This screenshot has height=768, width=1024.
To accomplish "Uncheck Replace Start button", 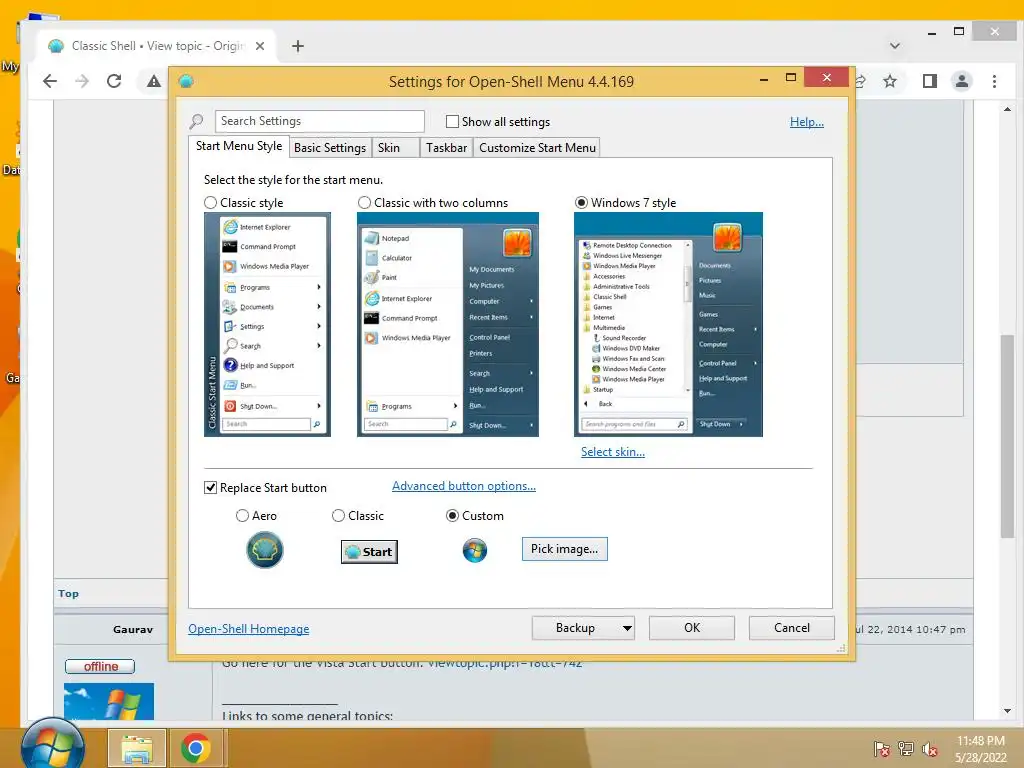I will pos(210,488).
